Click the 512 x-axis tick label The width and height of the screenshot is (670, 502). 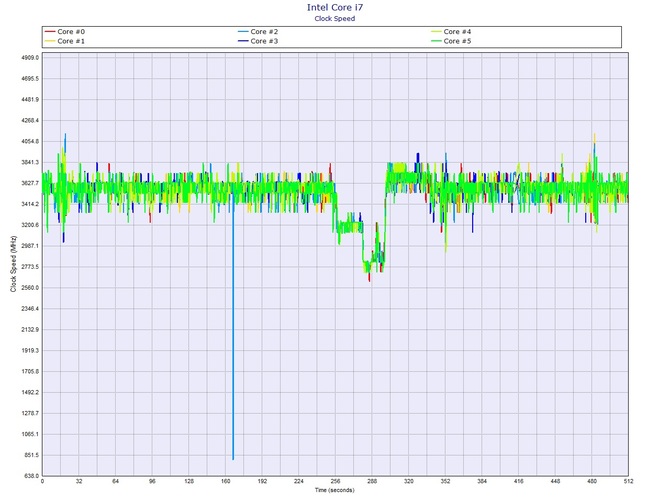pyautogui.click(x=628, y=481)
